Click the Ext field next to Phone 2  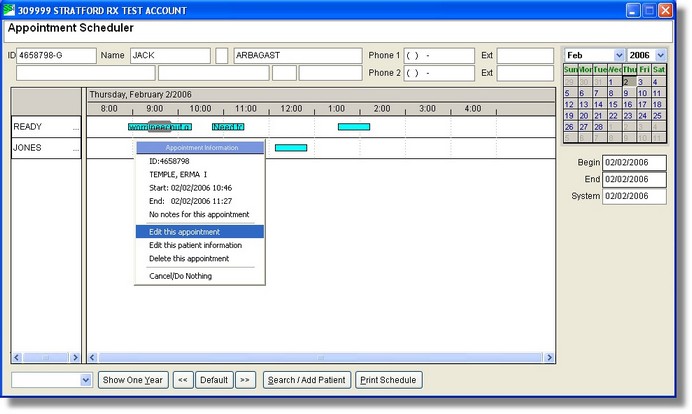(x=525, y=73)
